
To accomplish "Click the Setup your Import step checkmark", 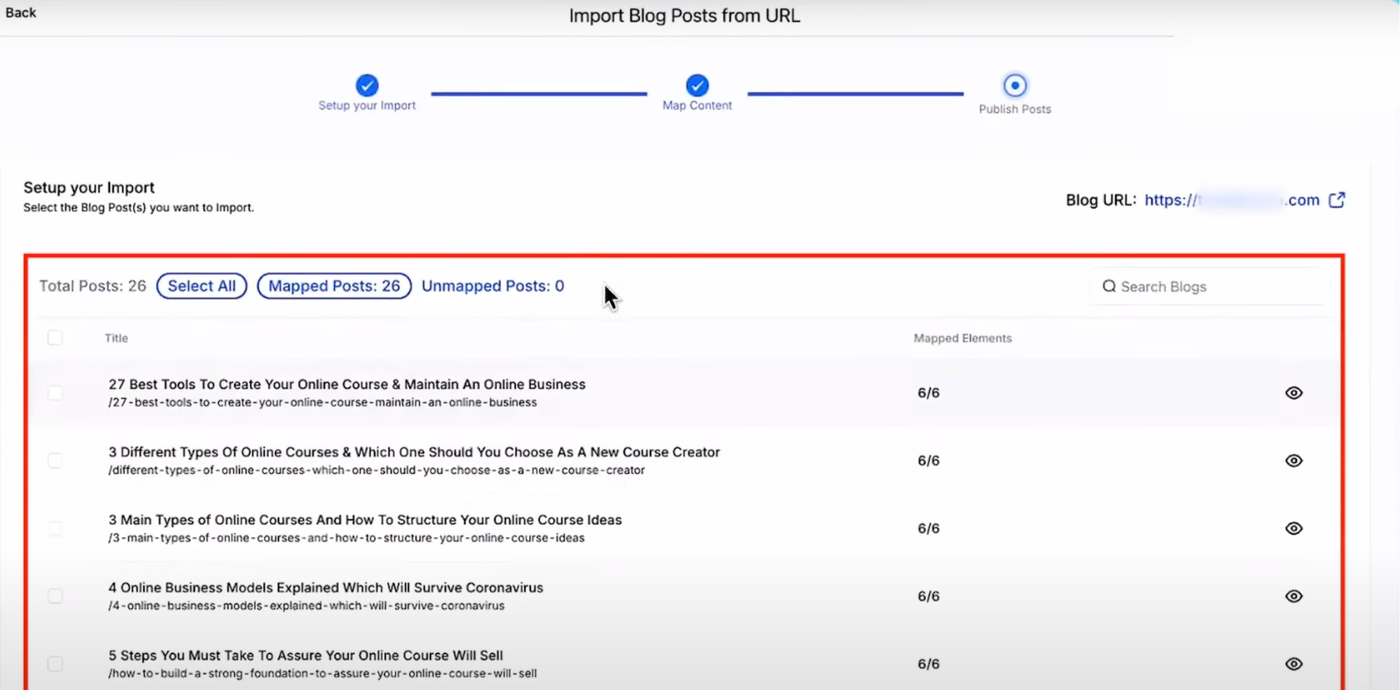I will tap(367, 85).
